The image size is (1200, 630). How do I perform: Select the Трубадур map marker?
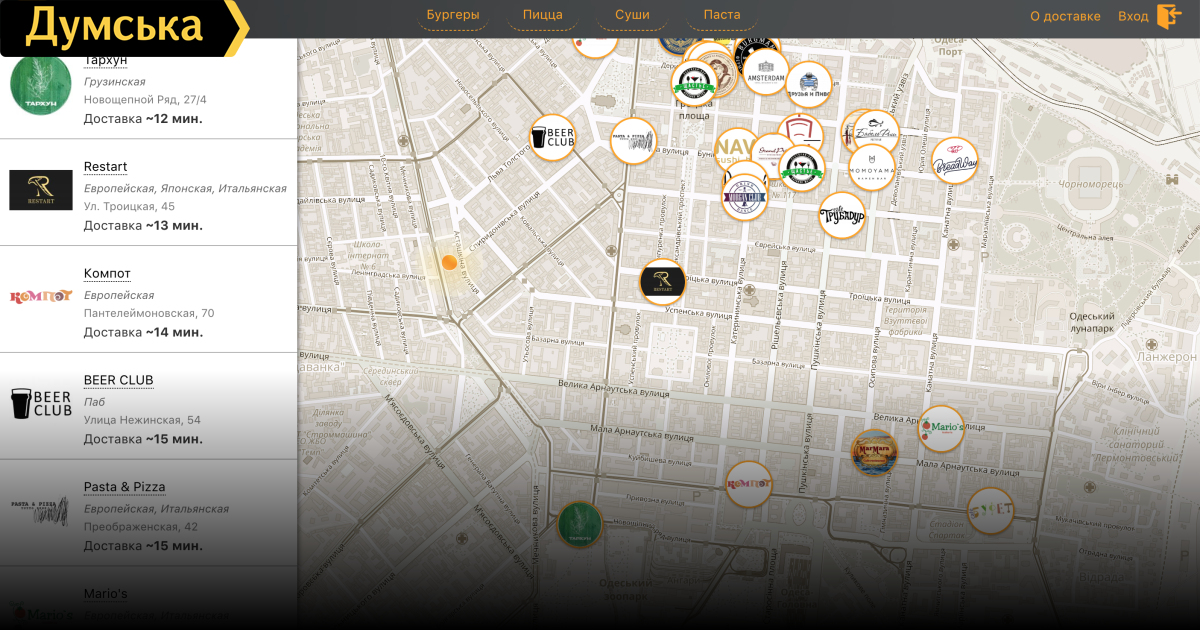tap(842, 215)
